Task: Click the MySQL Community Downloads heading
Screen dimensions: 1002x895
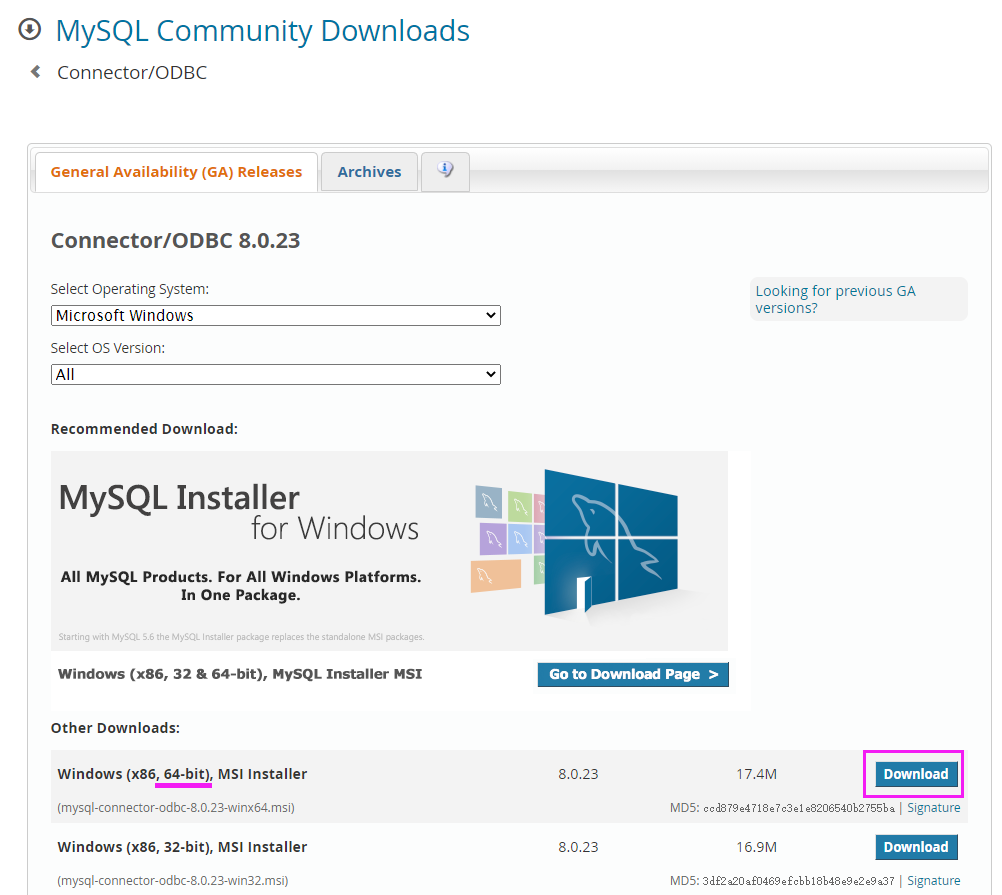Action: pyautogui.click(x=262, y=30)
